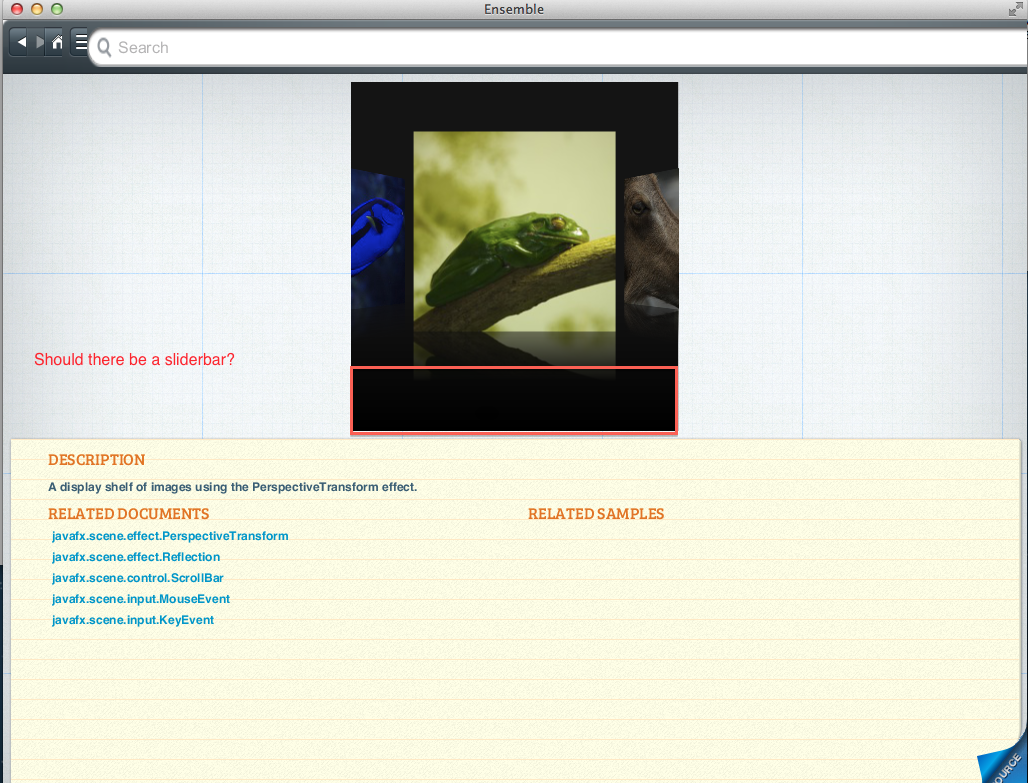The image size is (1028, 783).
Task: Click the Description heading
Action: tap(97, 460)
